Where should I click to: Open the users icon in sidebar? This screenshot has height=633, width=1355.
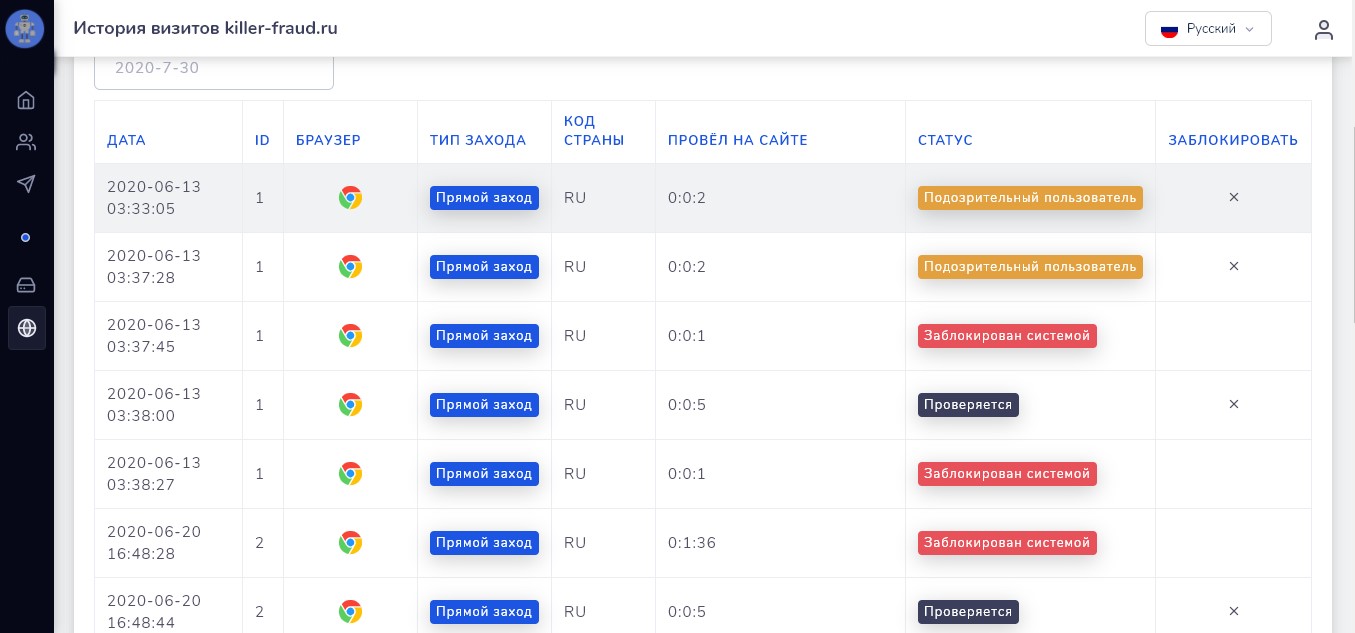(x=26, y=142)
